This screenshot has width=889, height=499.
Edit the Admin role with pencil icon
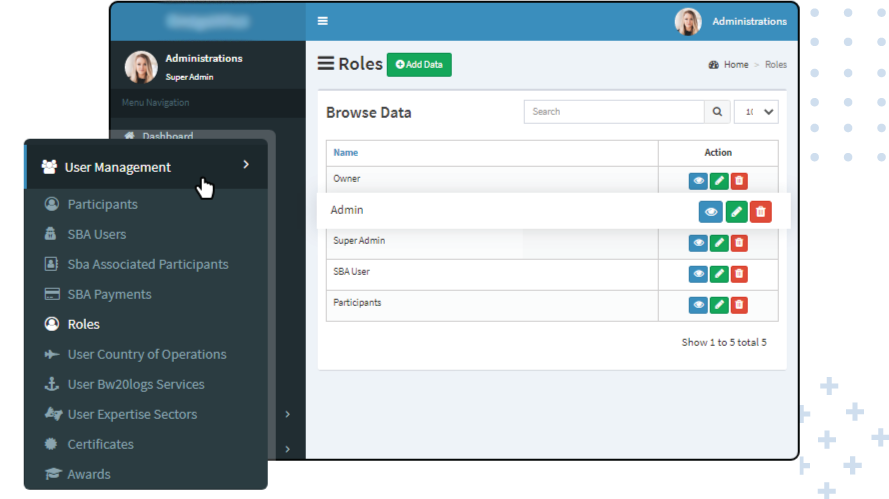[736, 212]
